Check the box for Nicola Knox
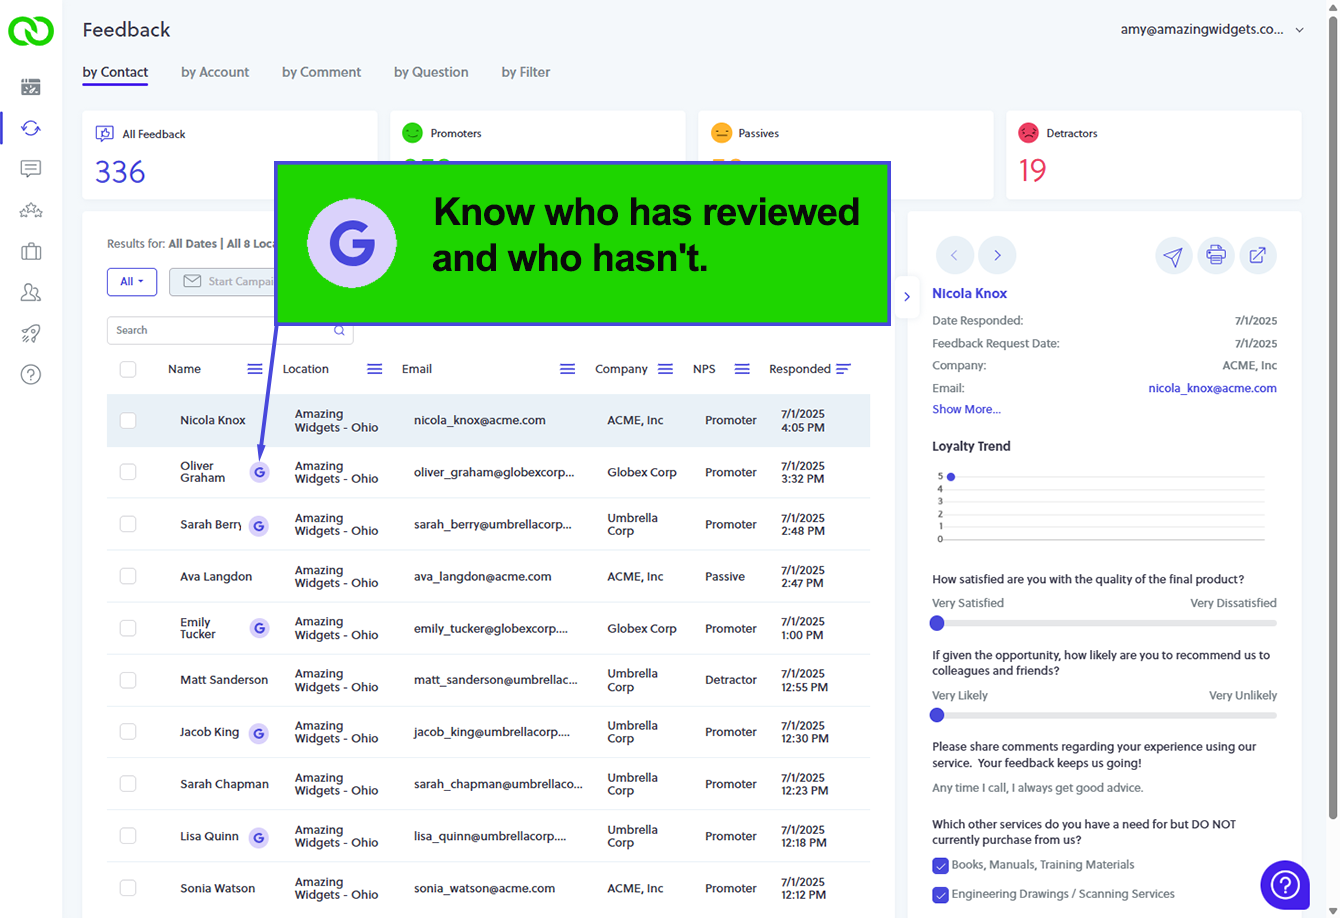The image size is (1340, 918). 128,420
